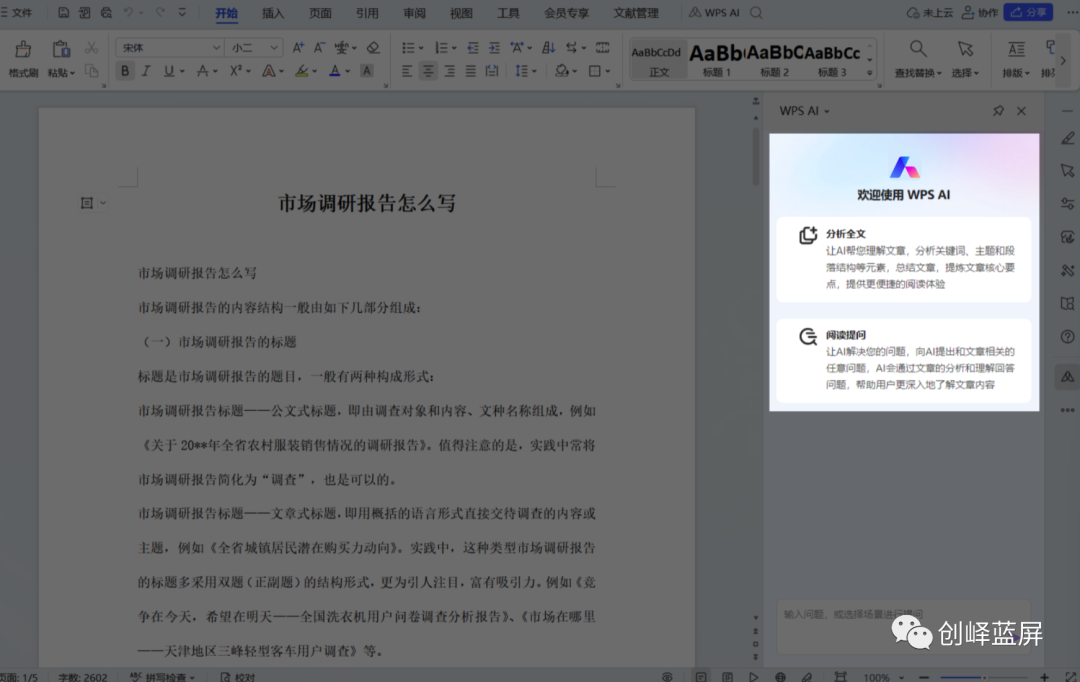Switch to the 页面 tab

pyautogui.click(x=320, y=13)
